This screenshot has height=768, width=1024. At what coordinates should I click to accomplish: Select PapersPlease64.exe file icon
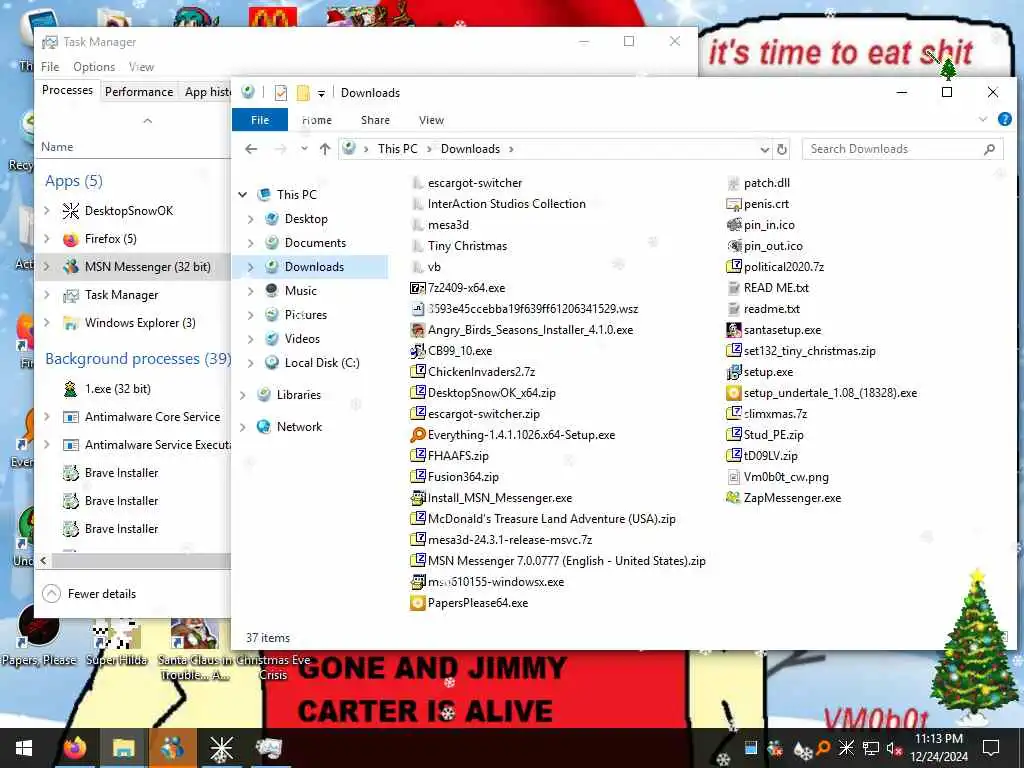click(417, 603)
